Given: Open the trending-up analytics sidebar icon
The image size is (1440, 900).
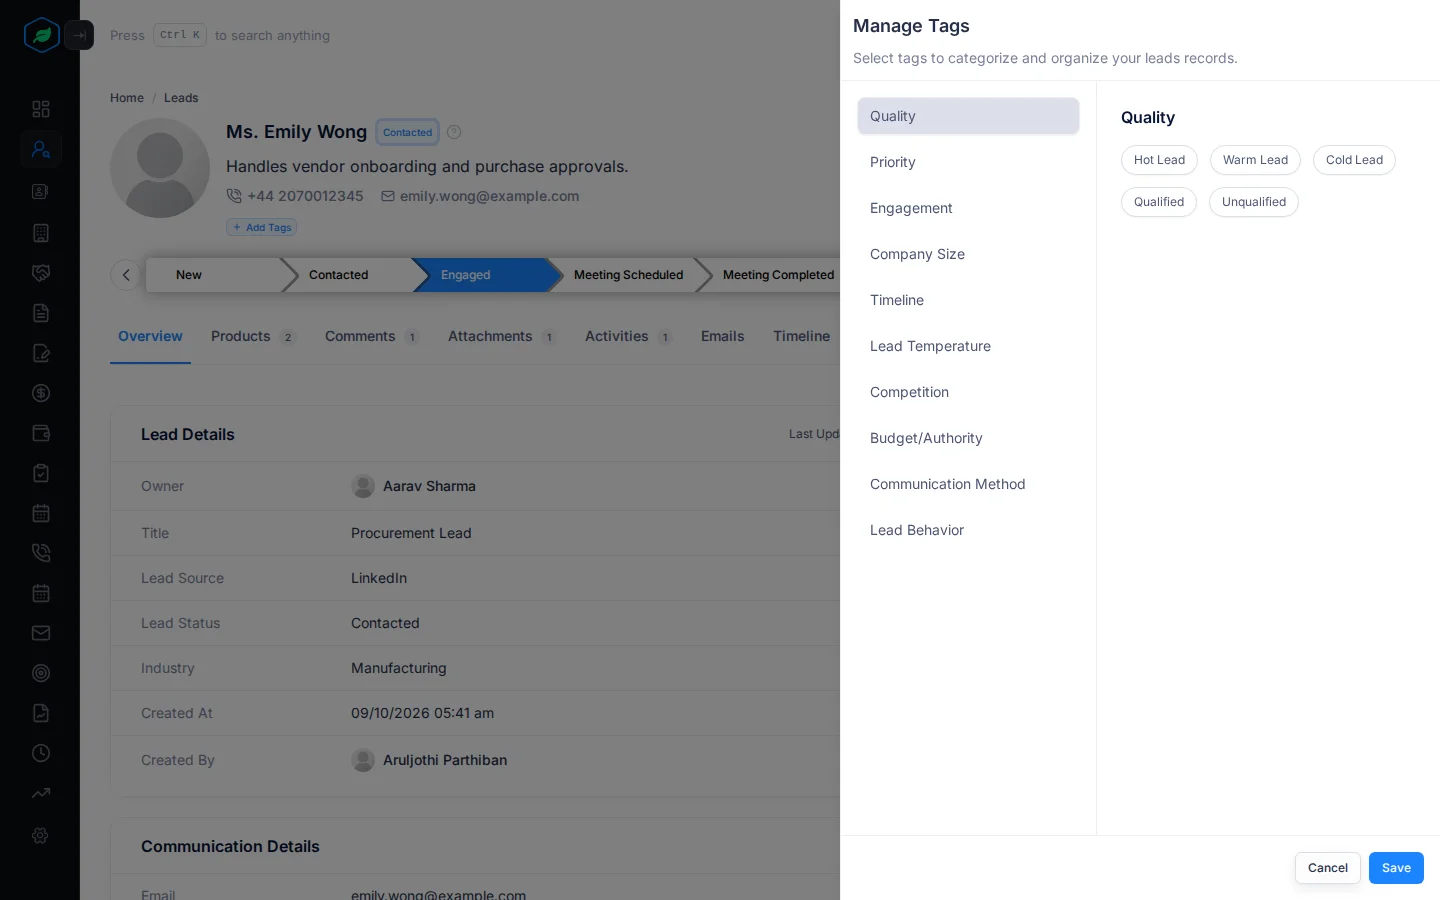Looking at the screenshot, I should (41, 793).
